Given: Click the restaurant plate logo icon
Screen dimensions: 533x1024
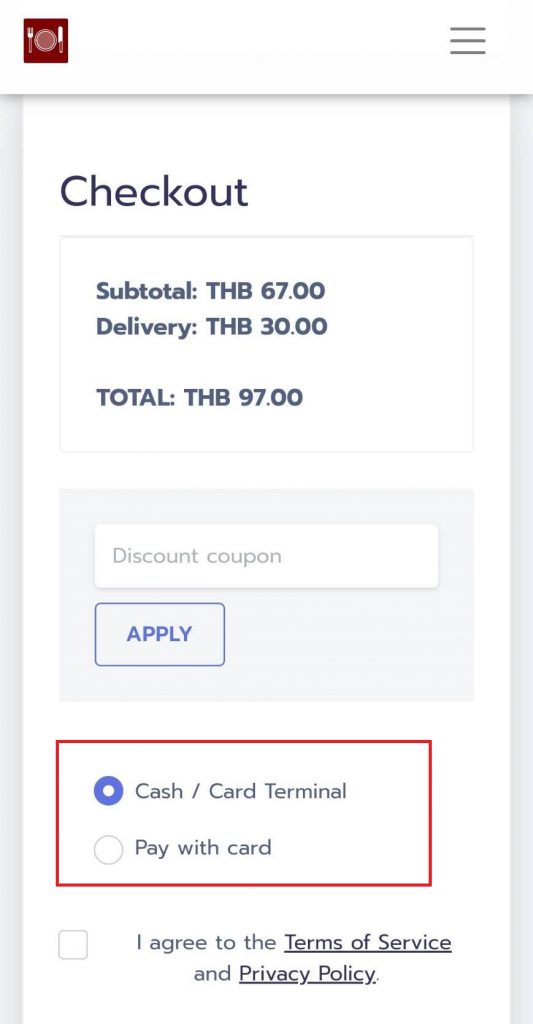Looking at the screenshot, I should tap(46, 40).
